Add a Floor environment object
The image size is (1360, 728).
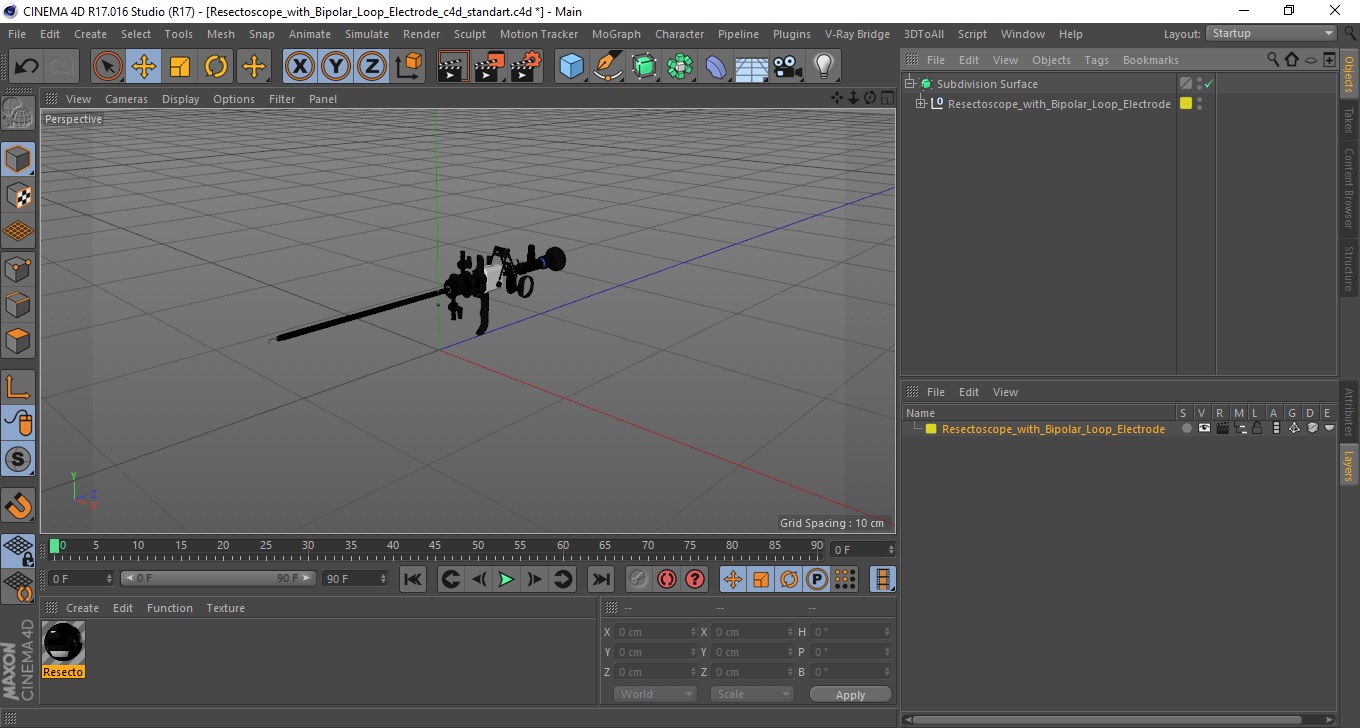[752, 67]
